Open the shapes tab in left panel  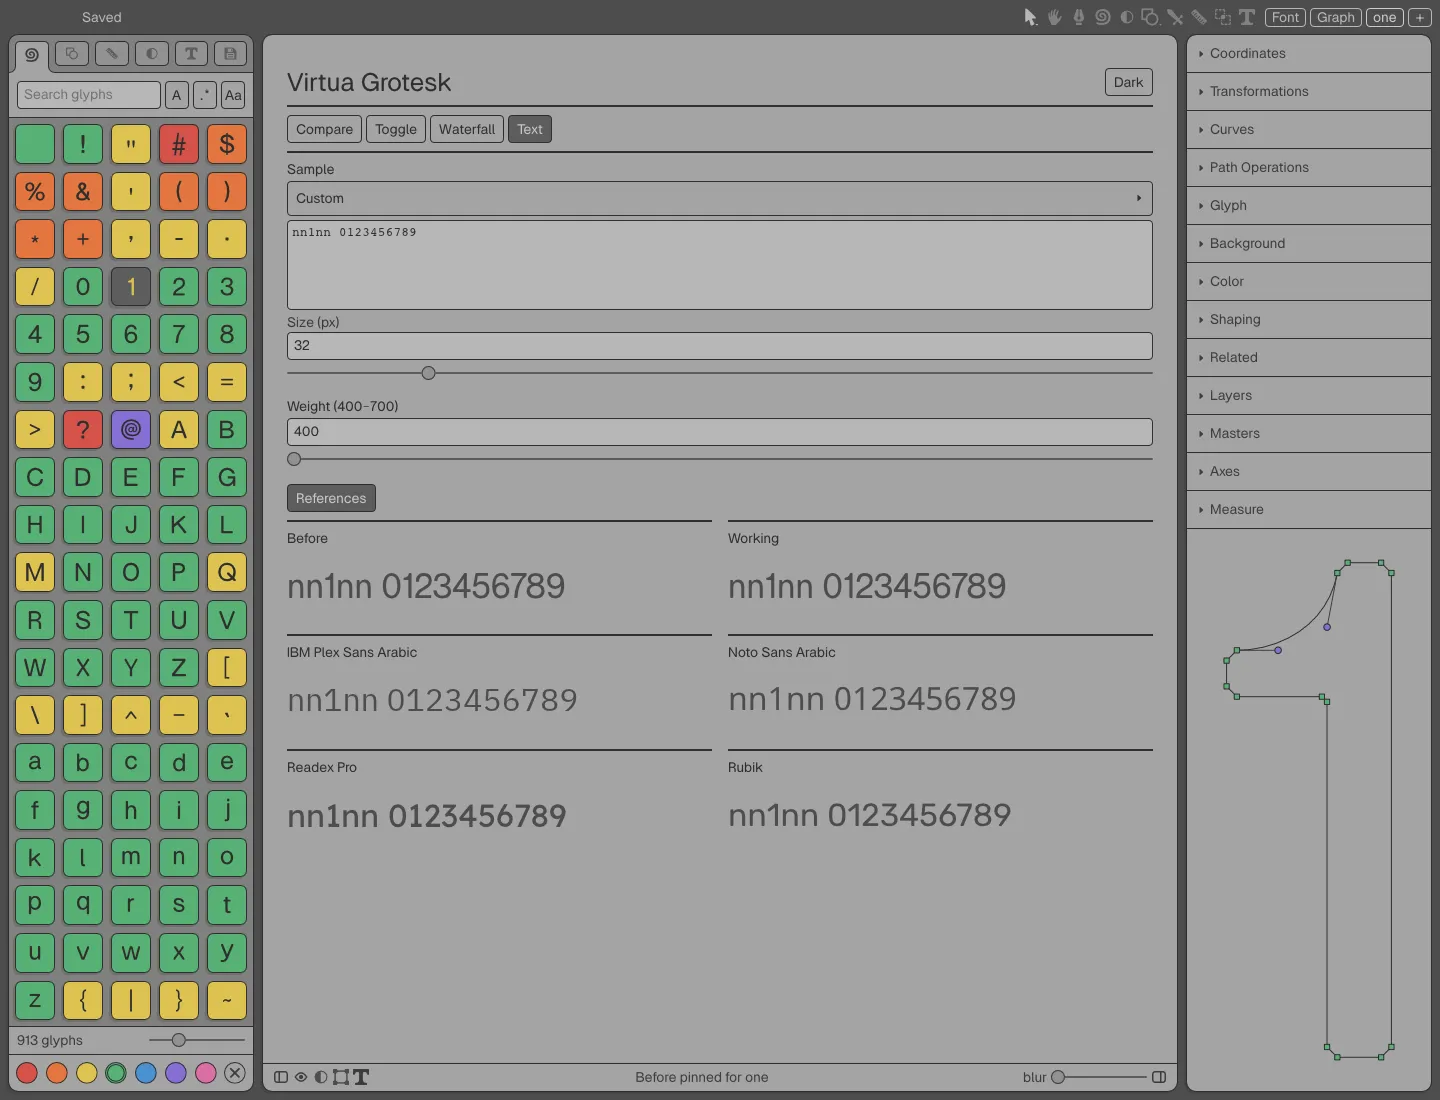(x=72, y=54)
